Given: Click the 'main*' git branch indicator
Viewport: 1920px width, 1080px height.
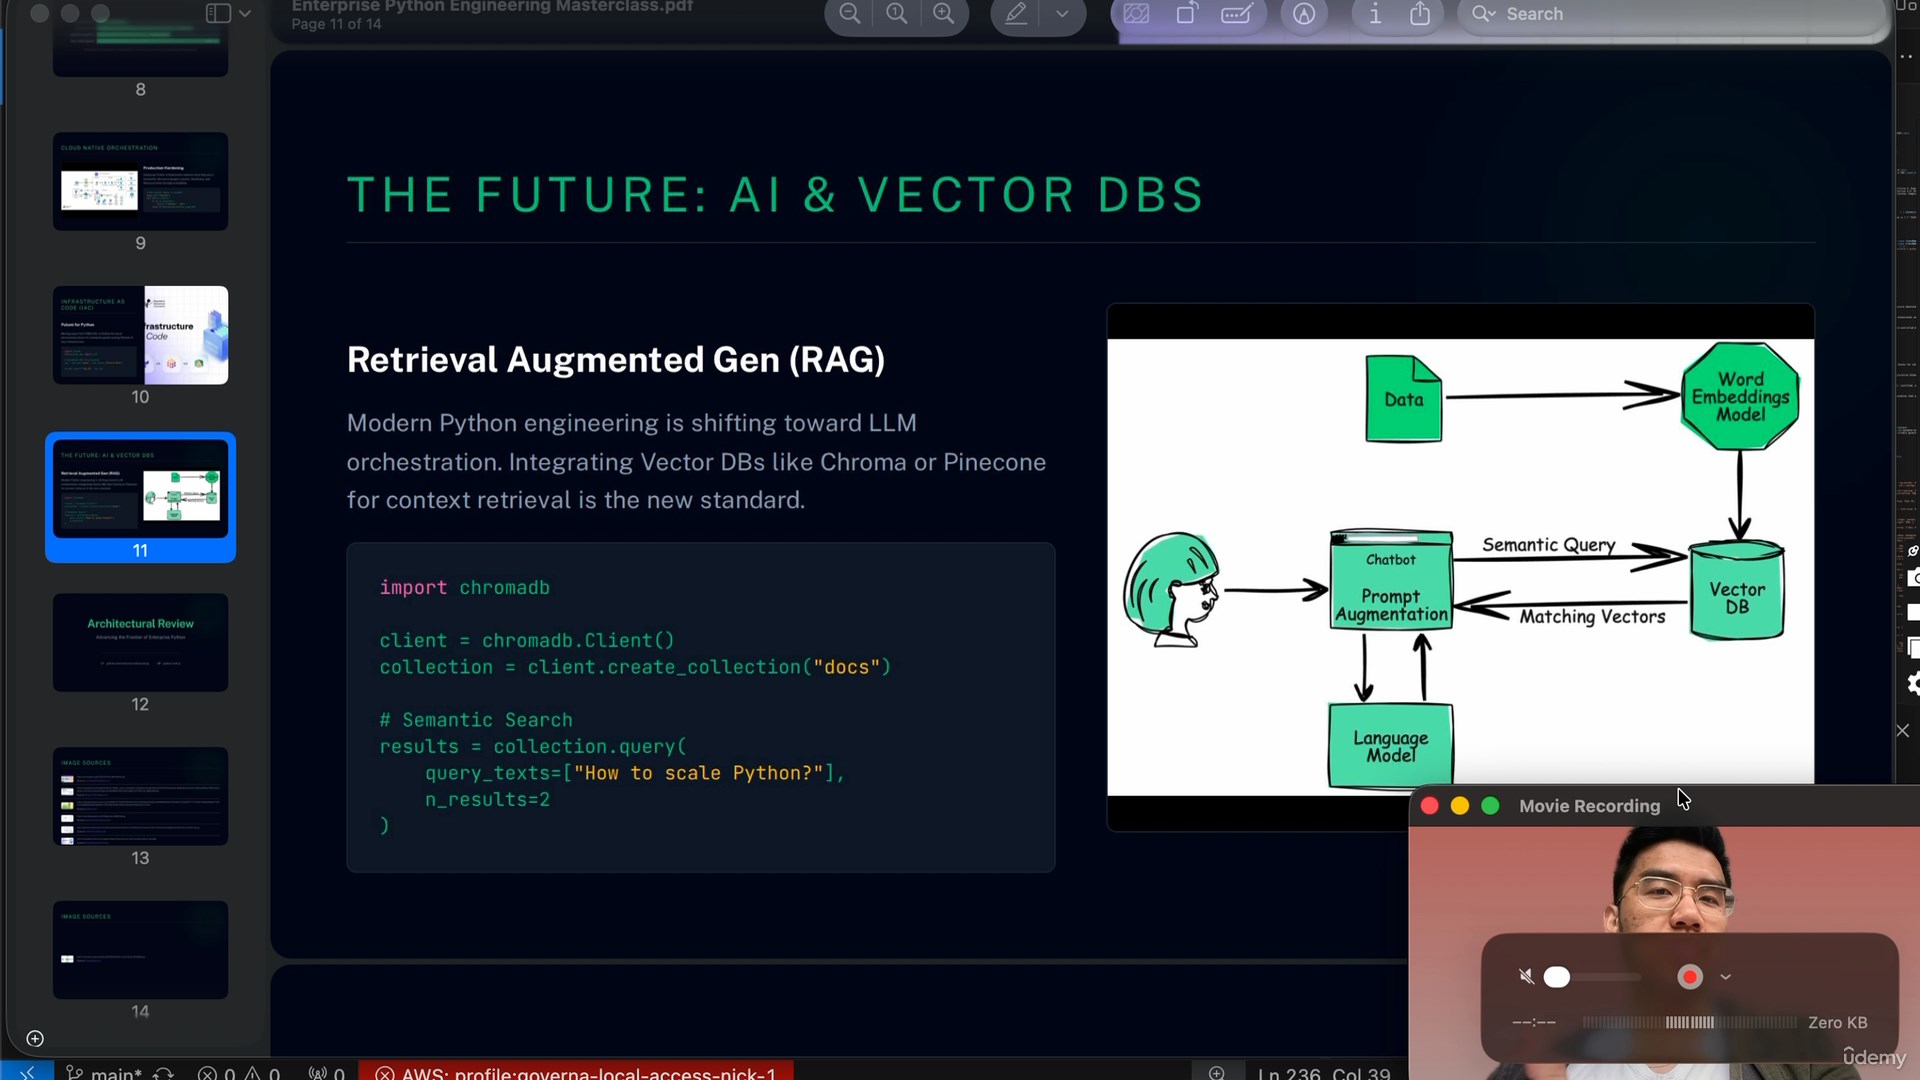Looking at the screenshot, I should [105, 1072].
